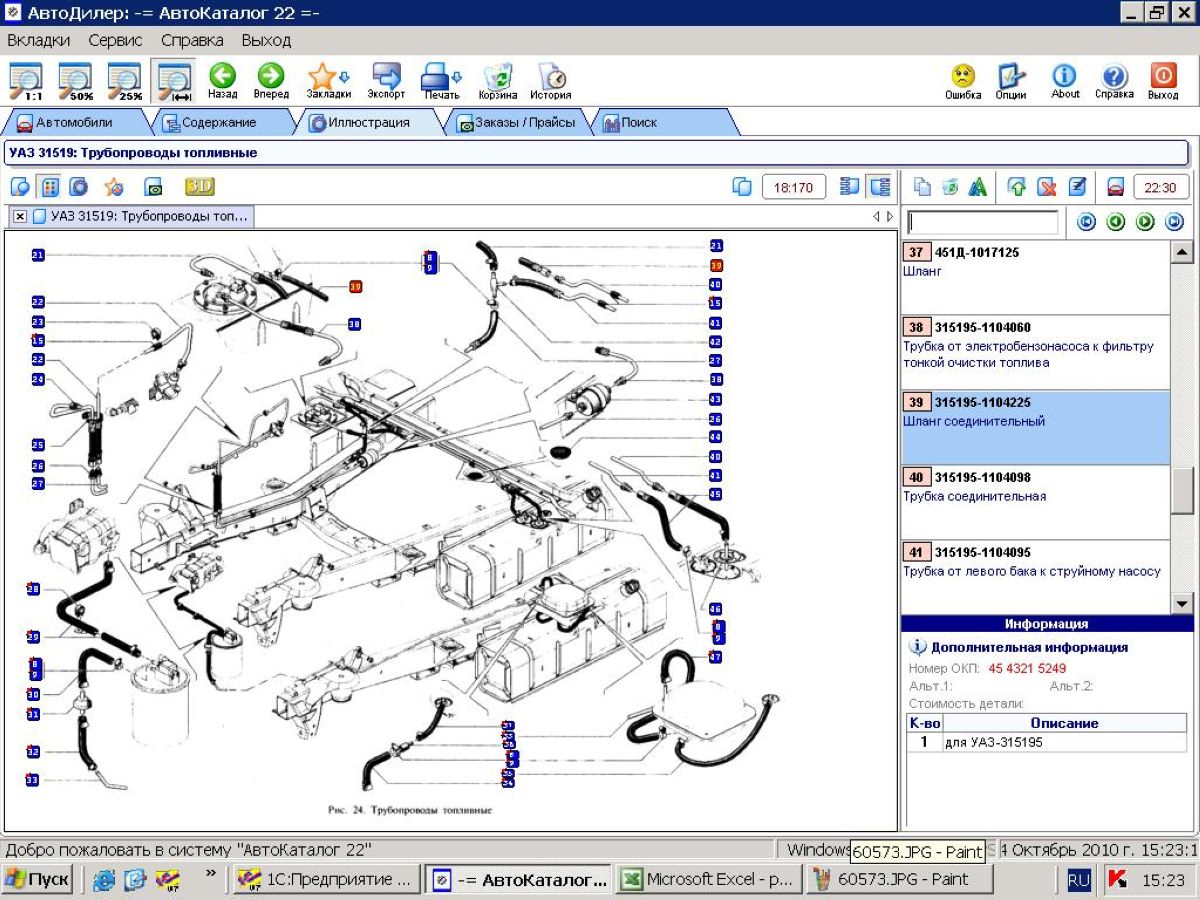Screen dimensions: 1200x900
Task: Click the fit-to-width zoom icon
Action: click(174, 79)
